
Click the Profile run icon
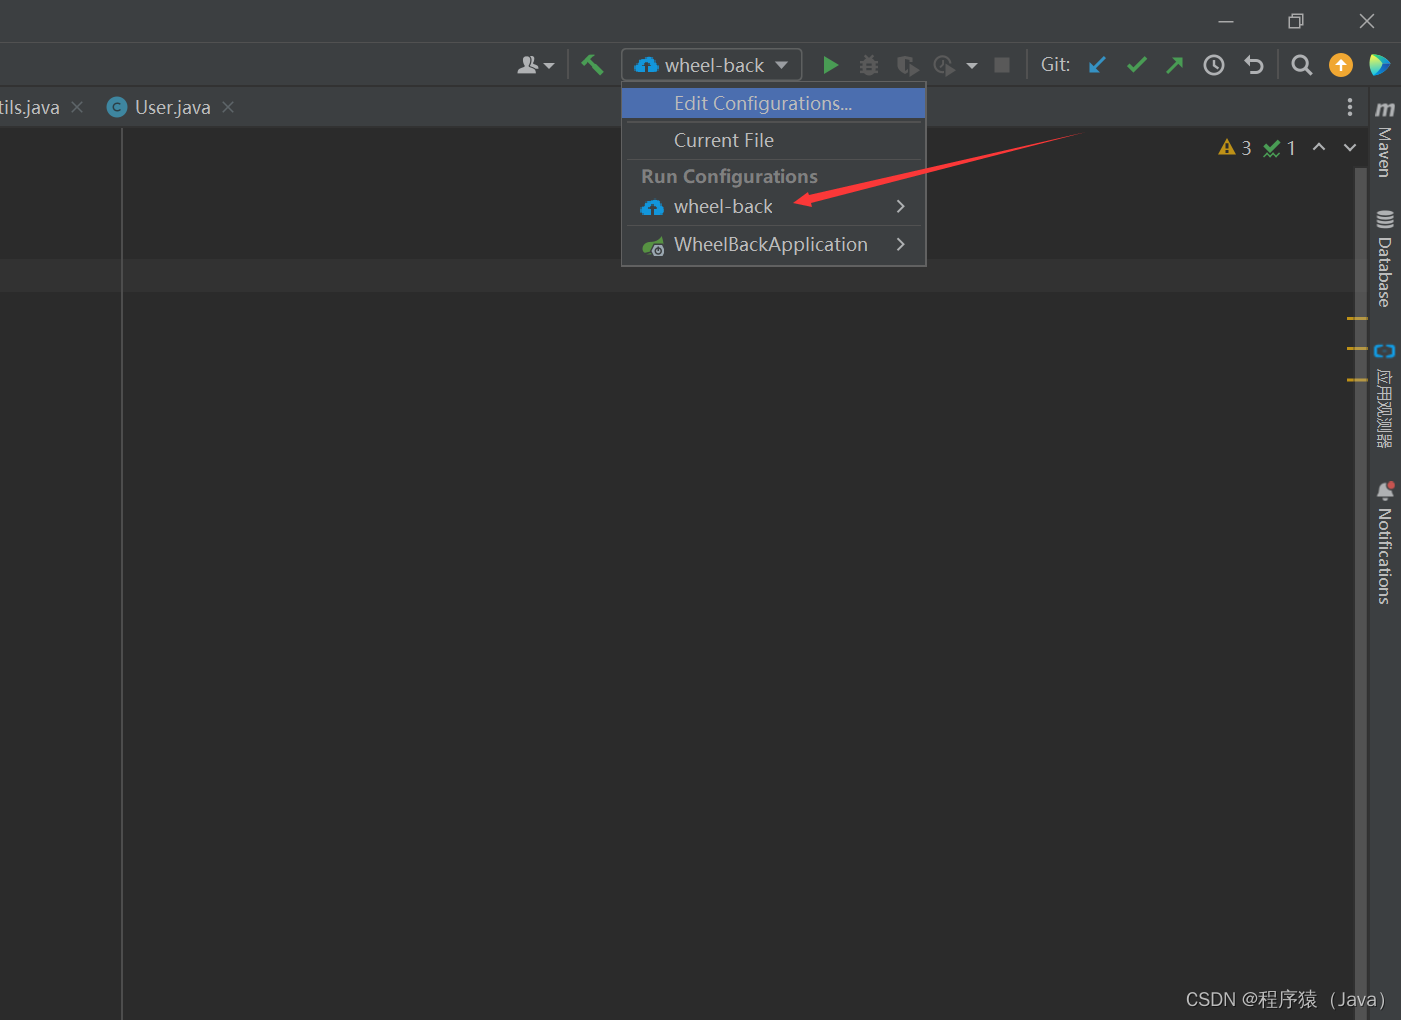coord(944,65)
